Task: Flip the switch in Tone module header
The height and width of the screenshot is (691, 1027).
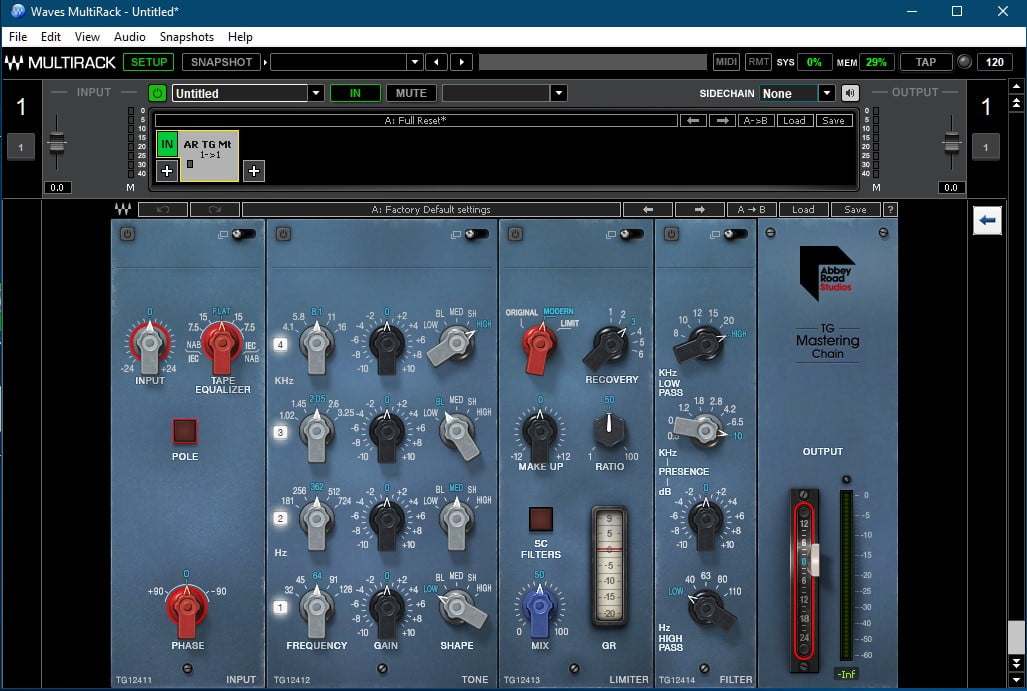Action: [x=477, y=234]
